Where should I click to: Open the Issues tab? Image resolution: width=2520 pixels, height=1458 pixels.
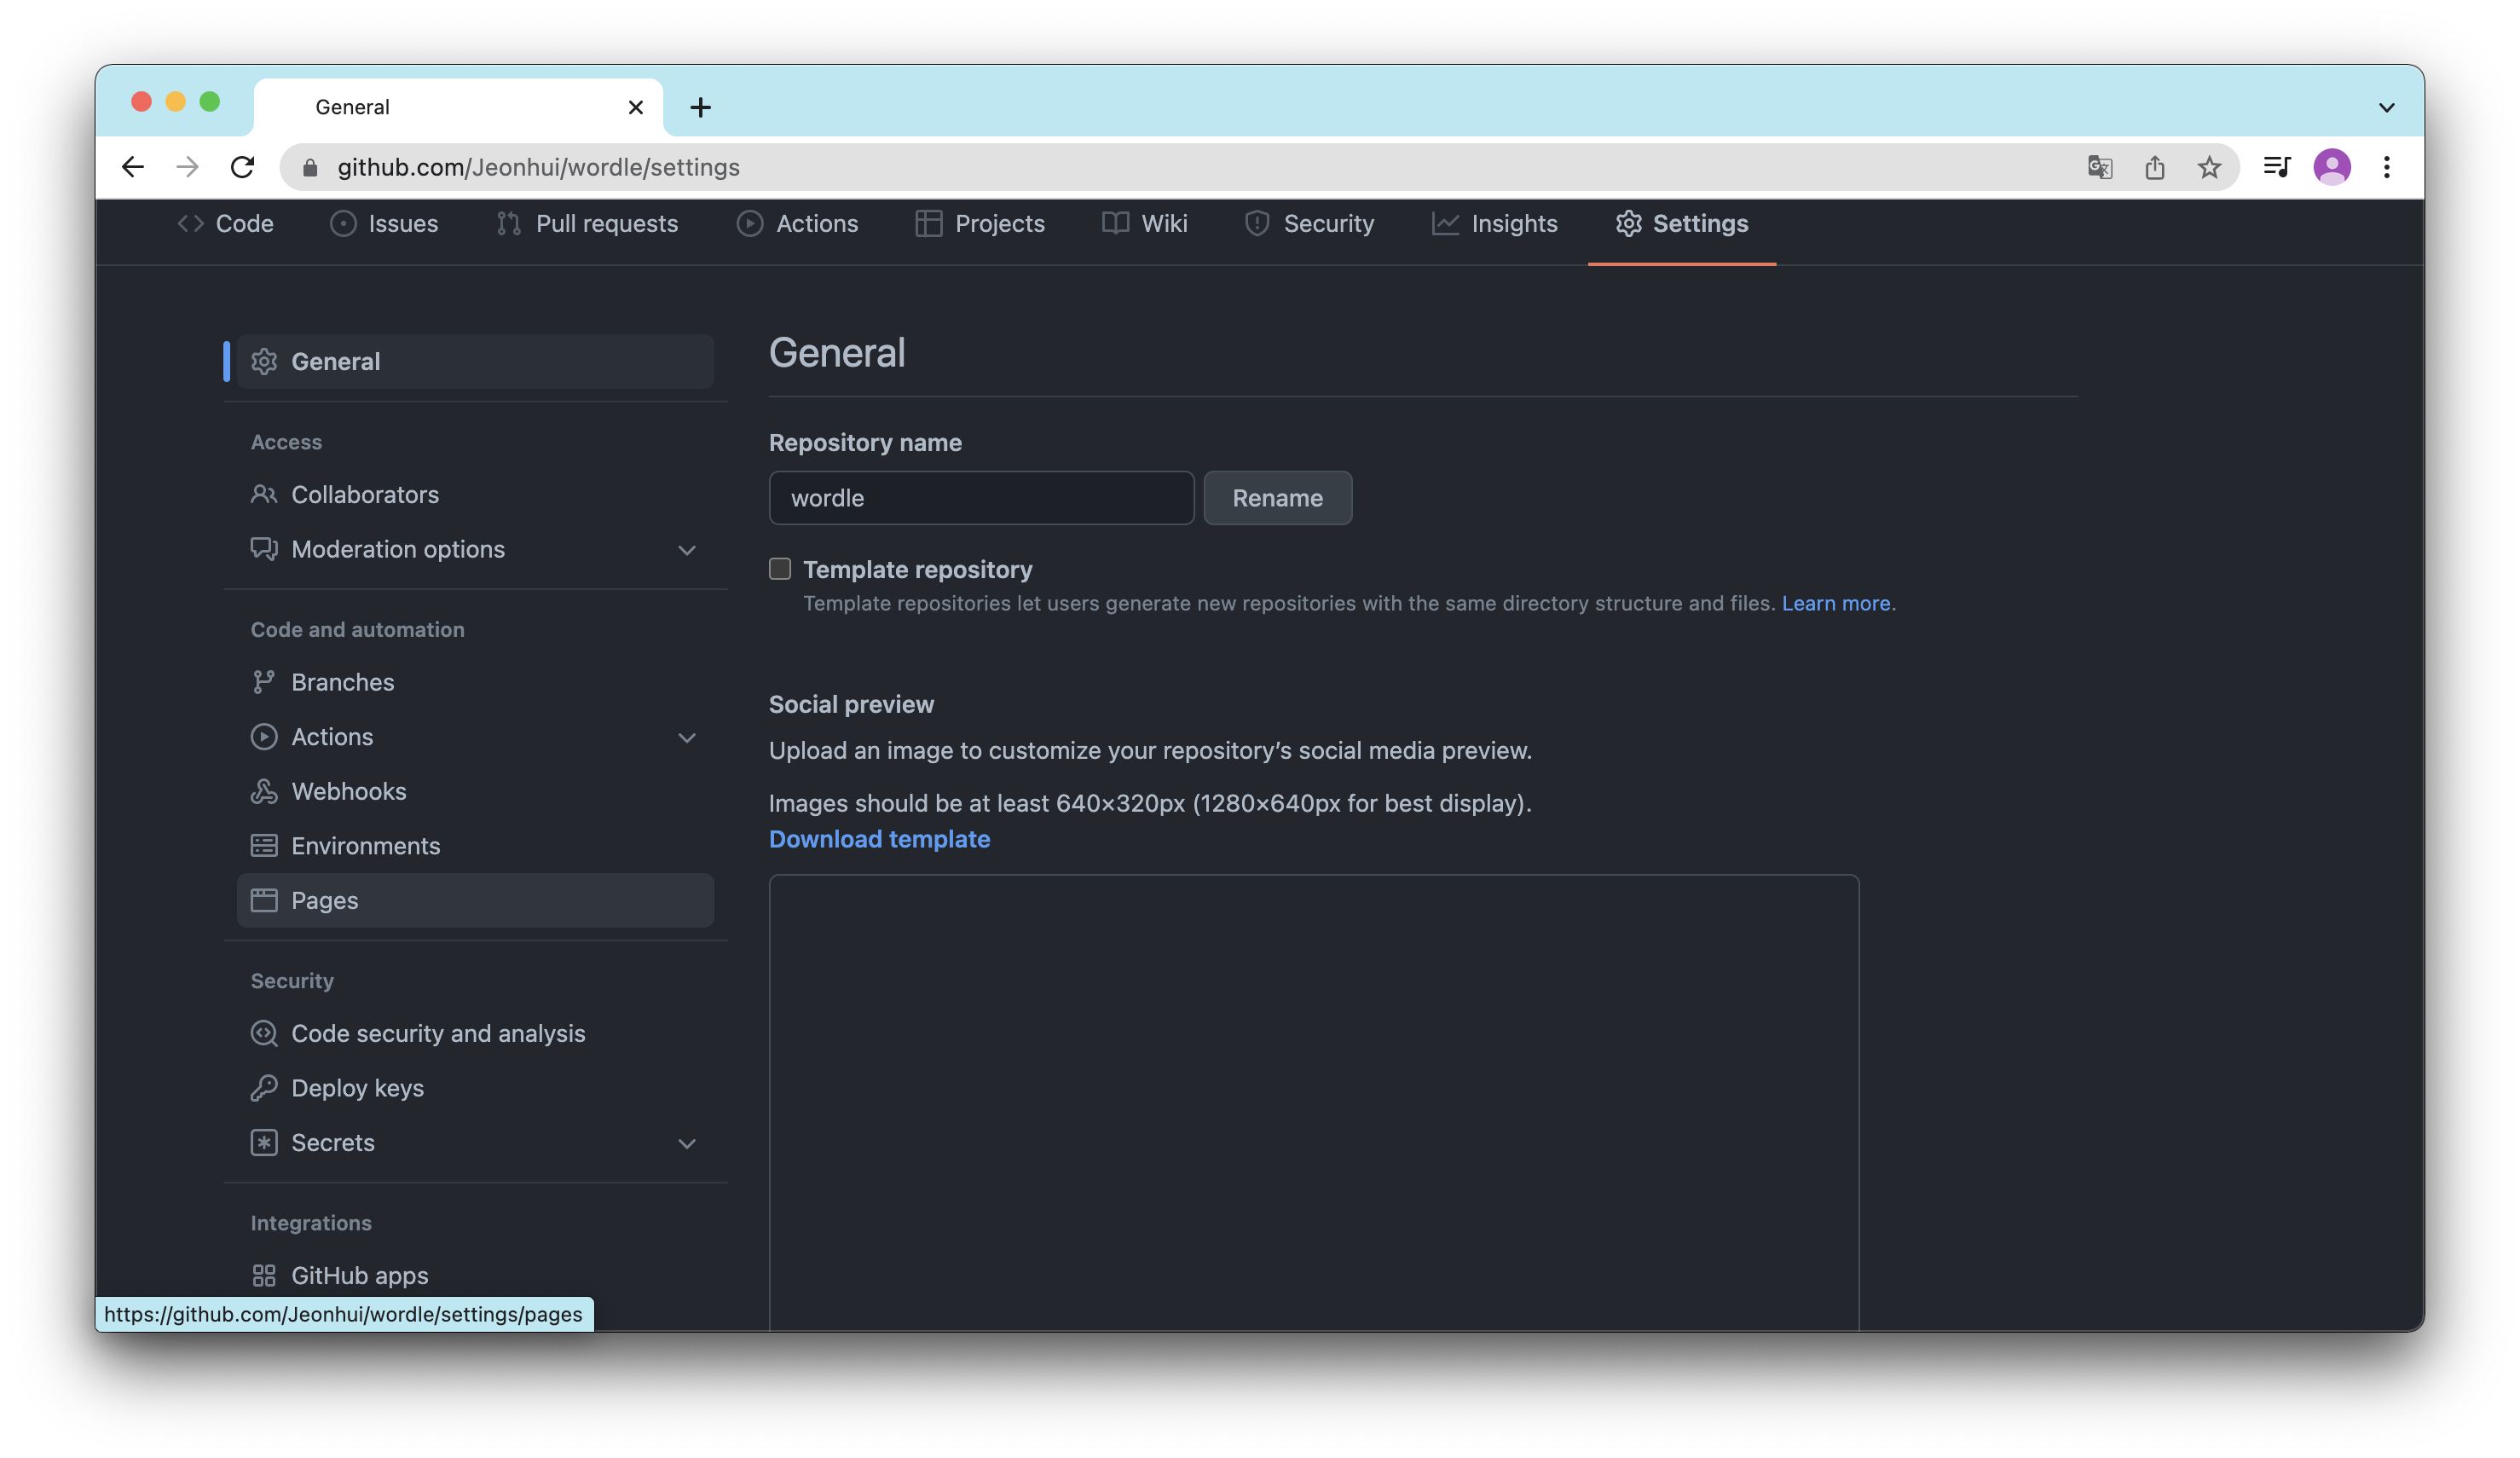384,224
